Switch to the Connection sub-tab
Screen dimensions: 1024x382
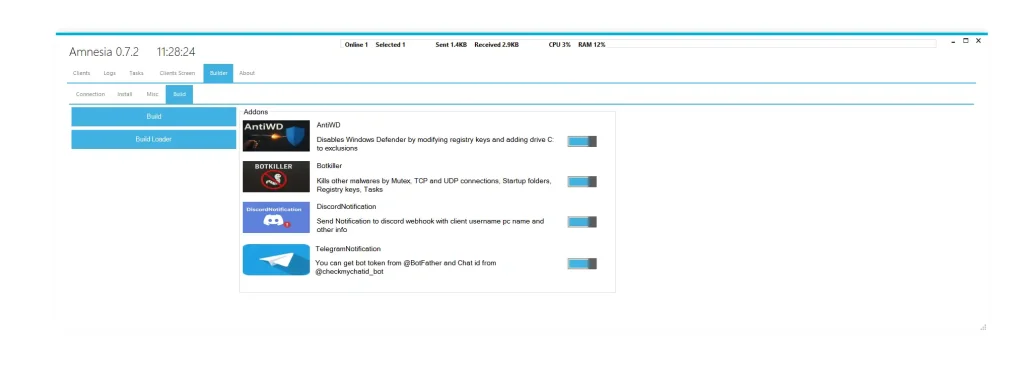[90, 94]
